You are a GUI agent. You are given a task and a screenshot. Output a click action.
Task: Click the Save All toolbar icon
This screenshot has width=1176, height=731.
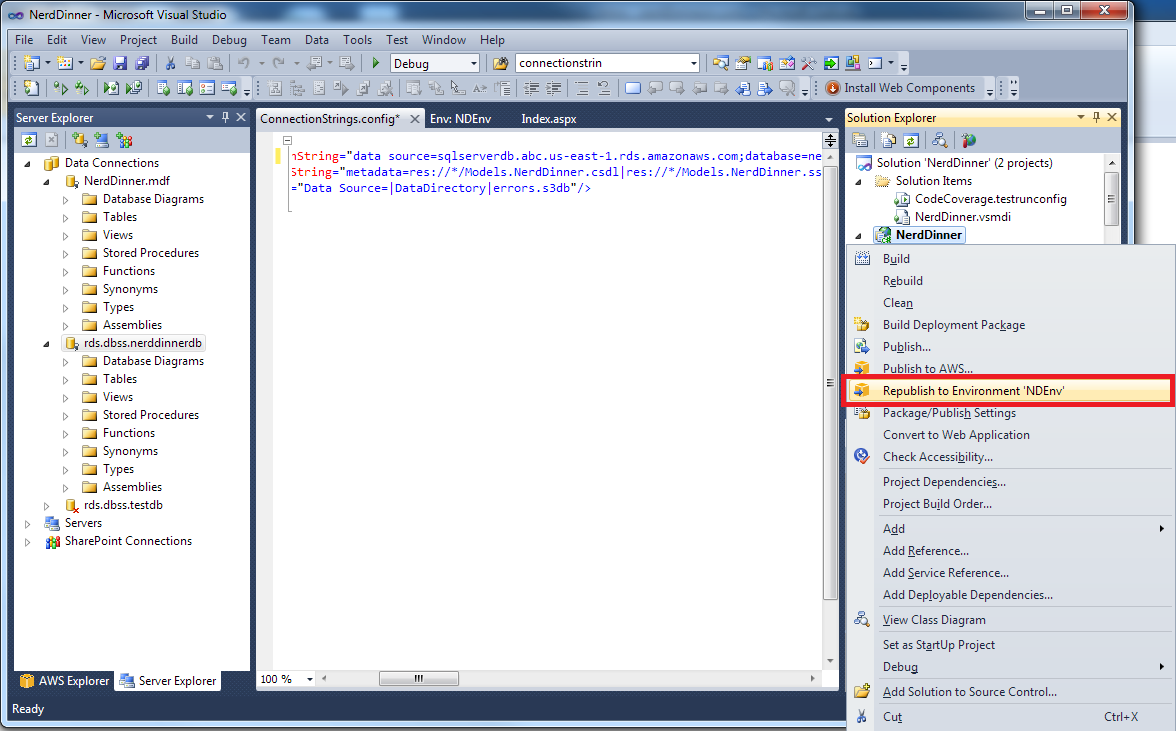(142, 63)
